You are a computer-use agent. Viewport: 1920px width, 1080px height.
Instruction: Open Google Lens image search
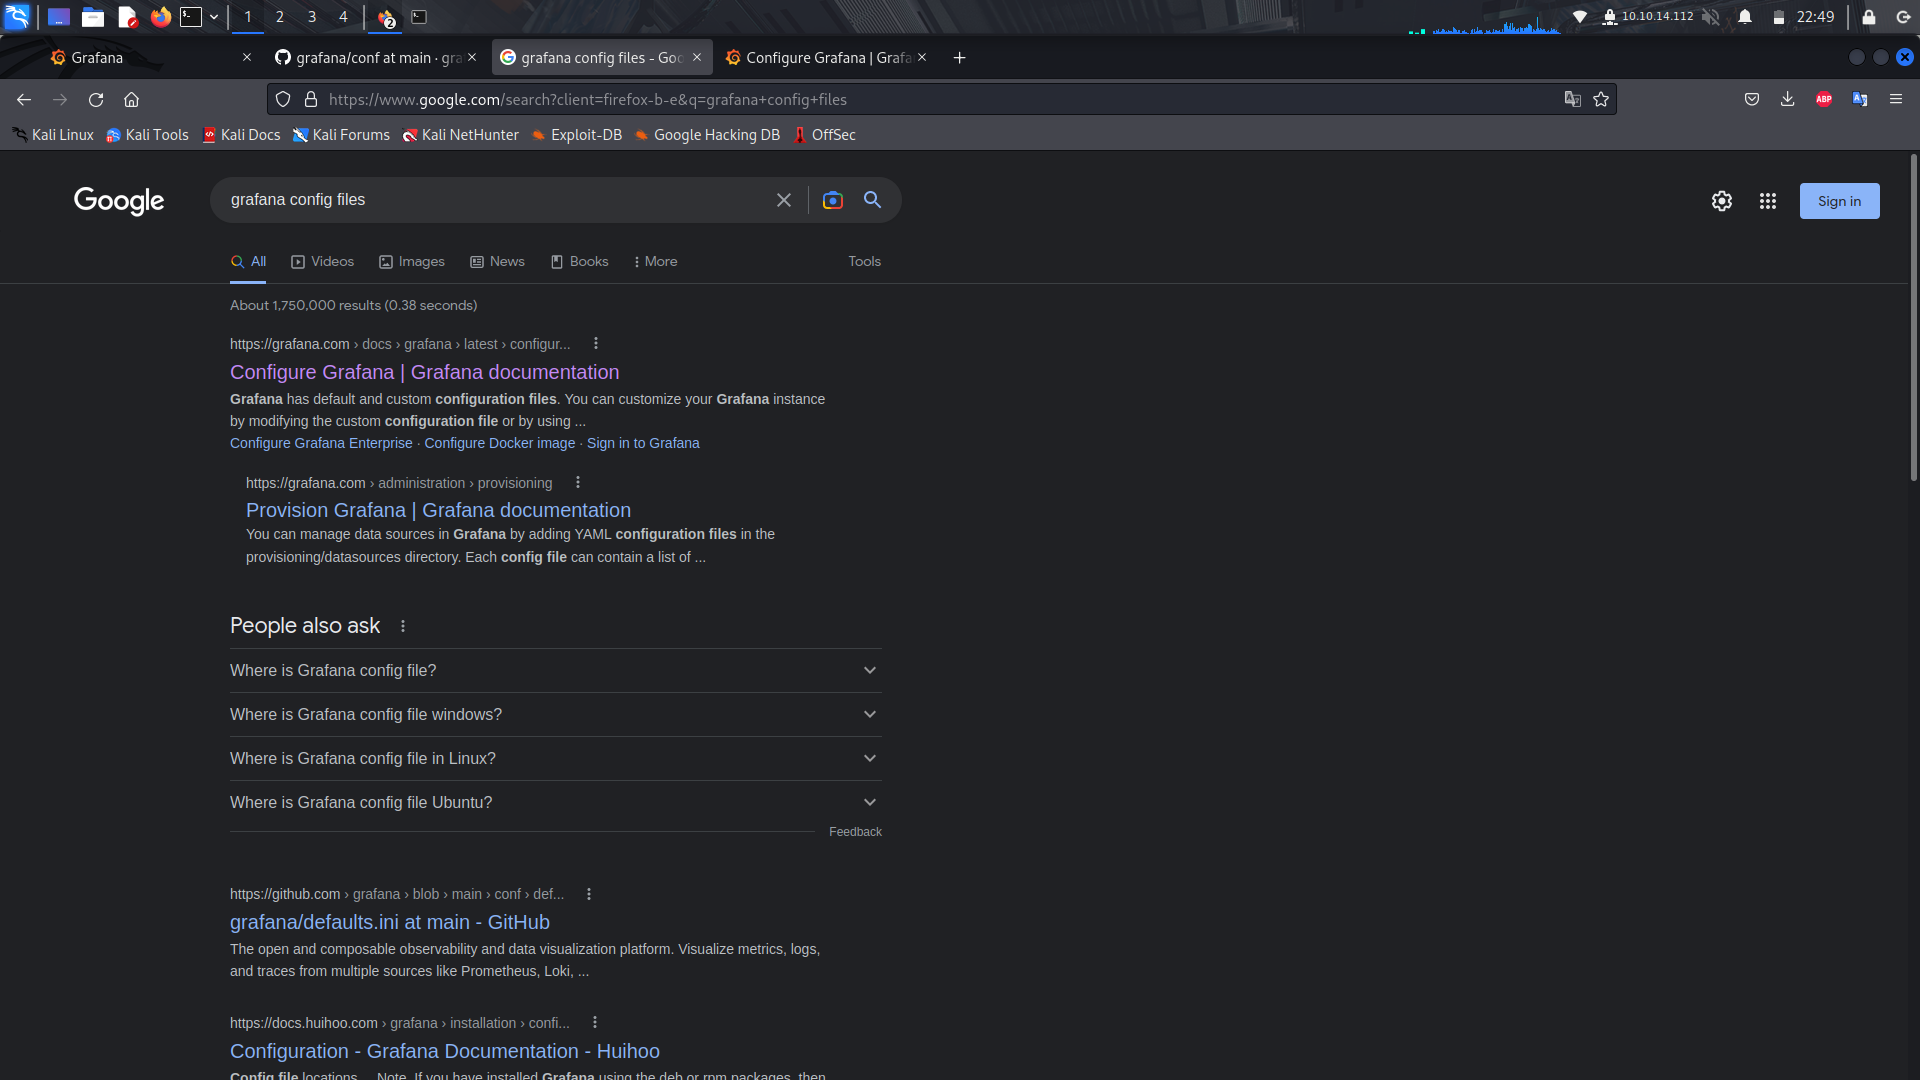coord(833,200)
